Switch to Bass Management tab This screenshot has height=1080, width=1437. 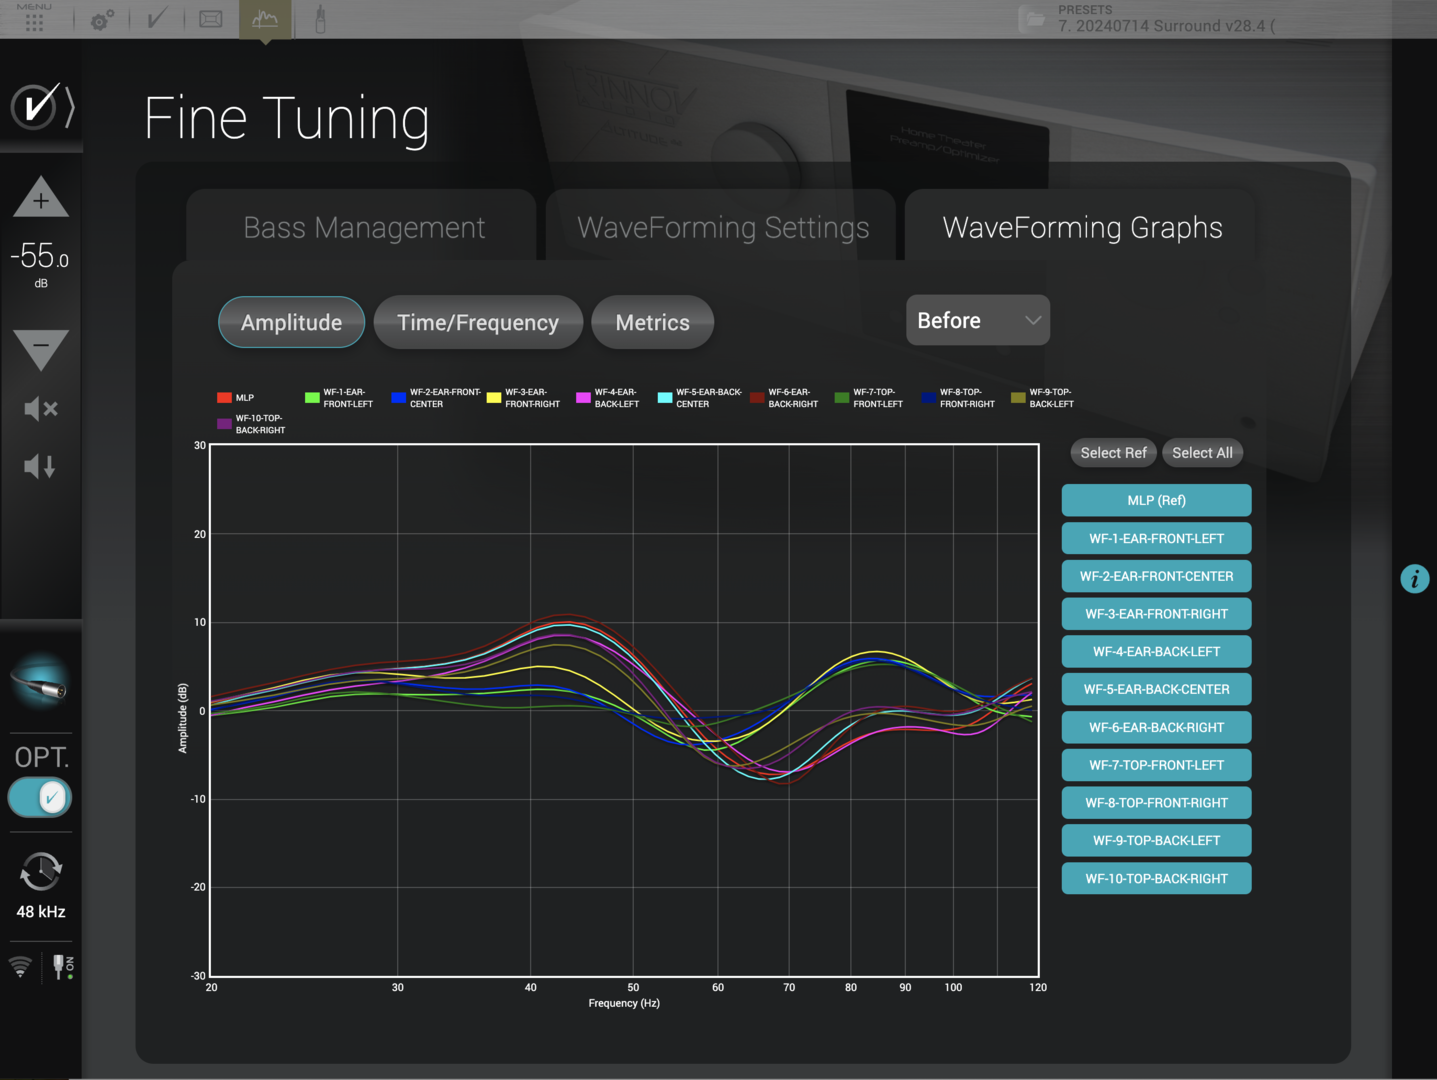point(364,228)
